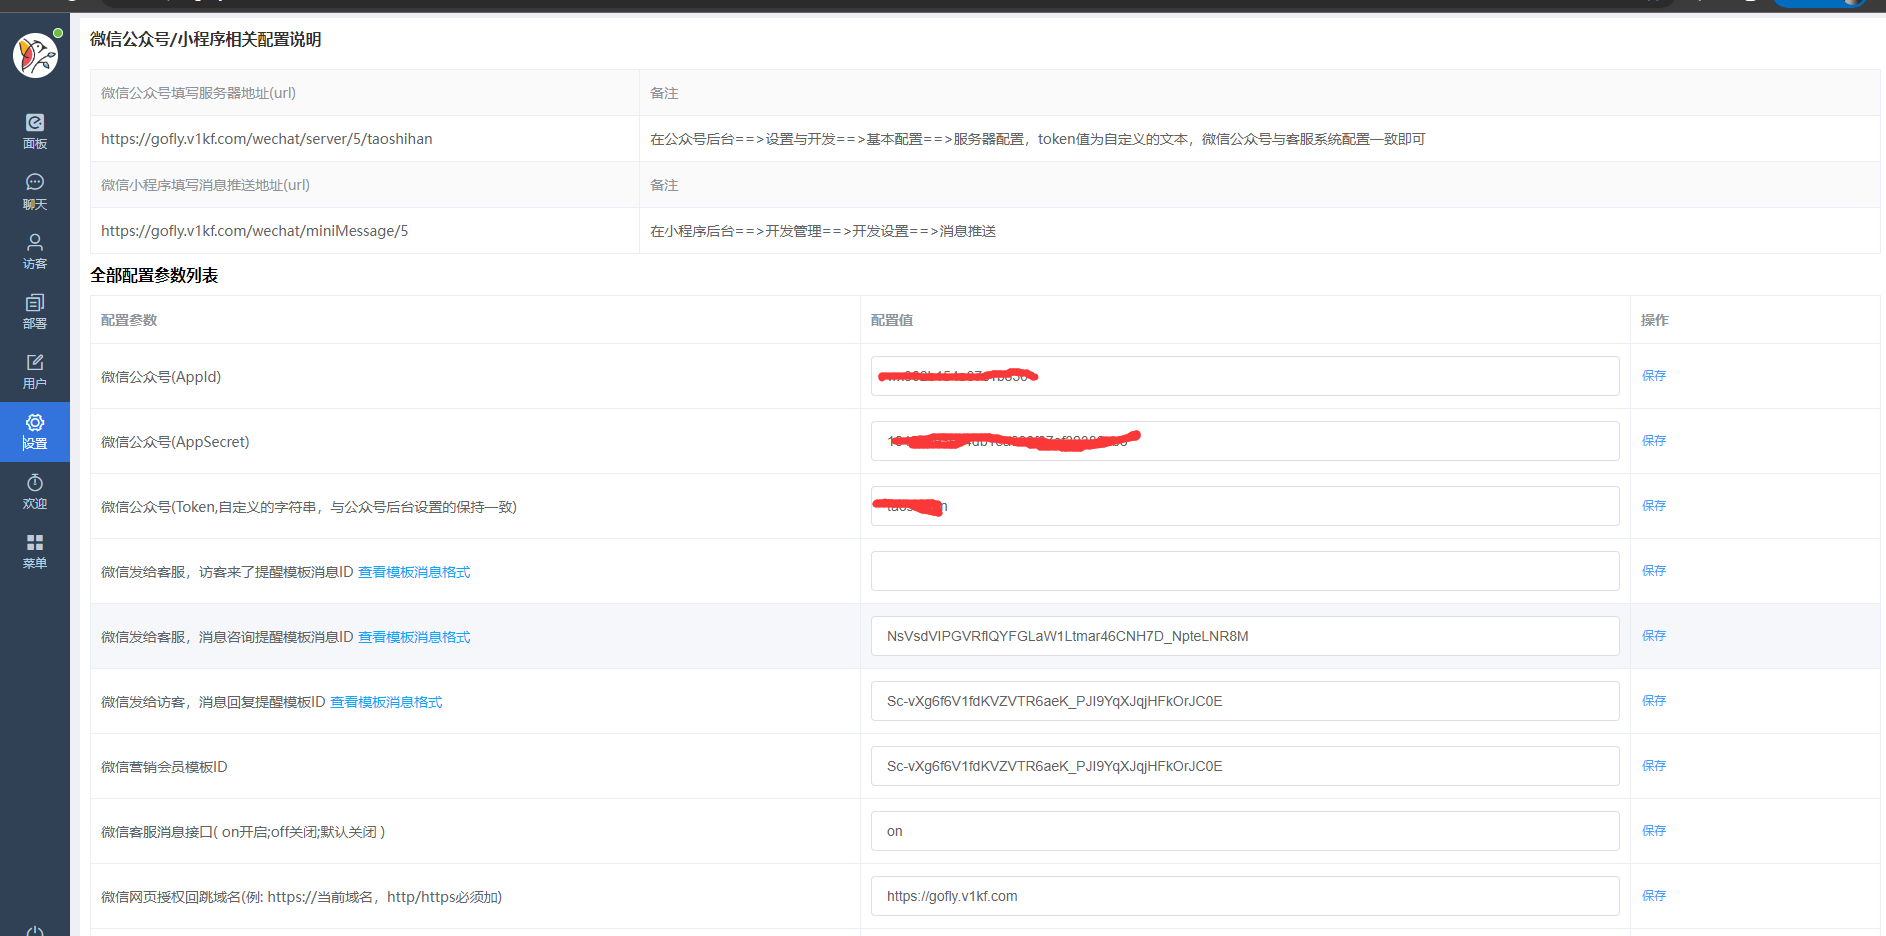Click the 微信客服消息接口 field containing on
The width and height of the screenshot is (1886, 936).
[1244, 831]
